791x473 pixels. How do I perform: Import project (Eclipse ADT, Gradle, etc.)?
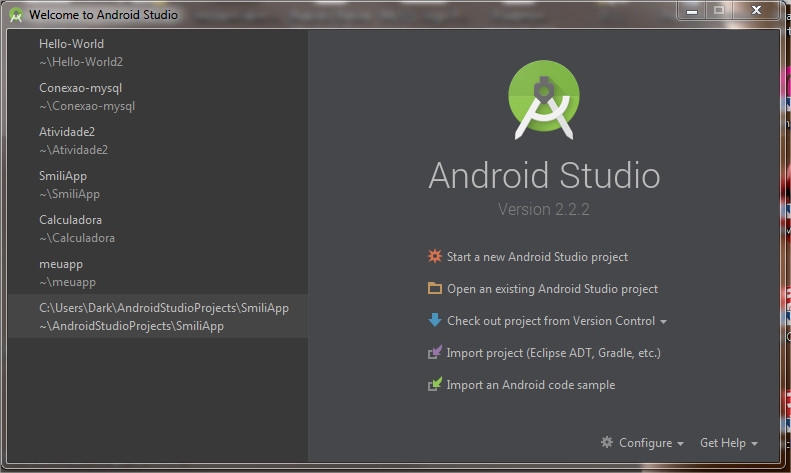tap(553, 352)
